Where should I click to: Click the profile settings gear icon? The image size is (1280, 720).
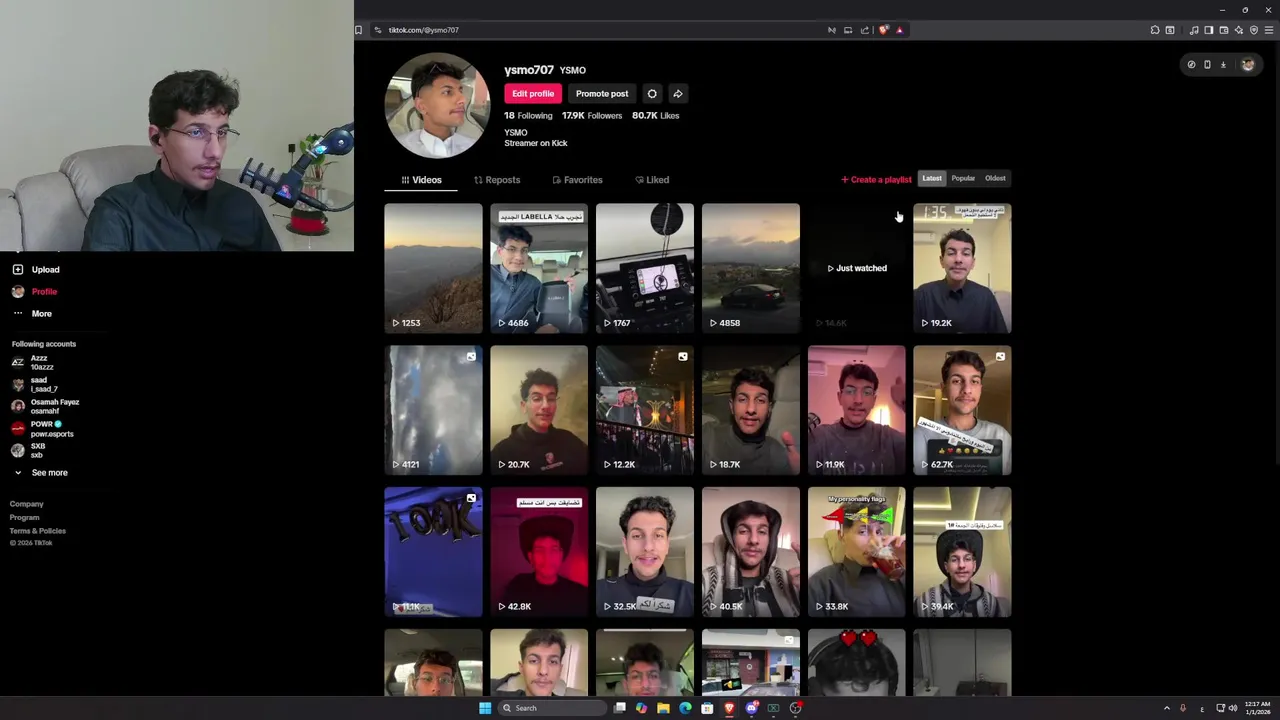pyautogui.click(x=652, y=94)
